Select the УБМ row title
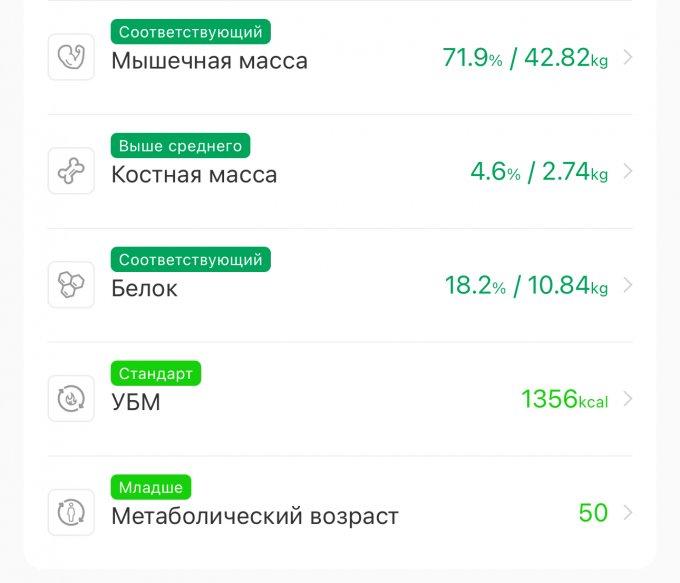The image size is (680, 583). (x=135, y=403)
